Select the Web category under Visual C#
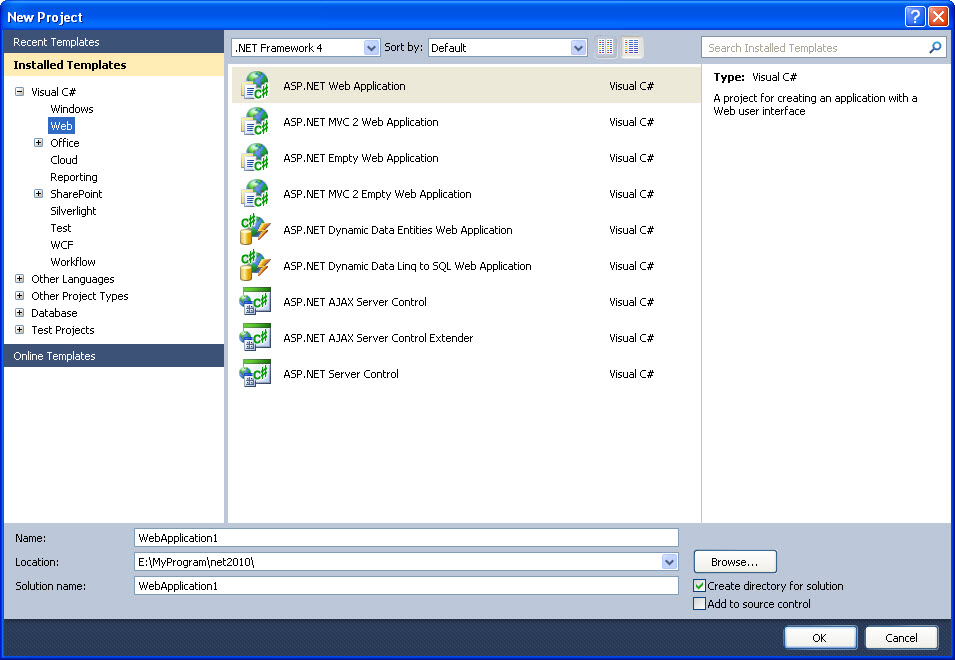955x660 pixels. pyautogui.click(x=61, y=125)
